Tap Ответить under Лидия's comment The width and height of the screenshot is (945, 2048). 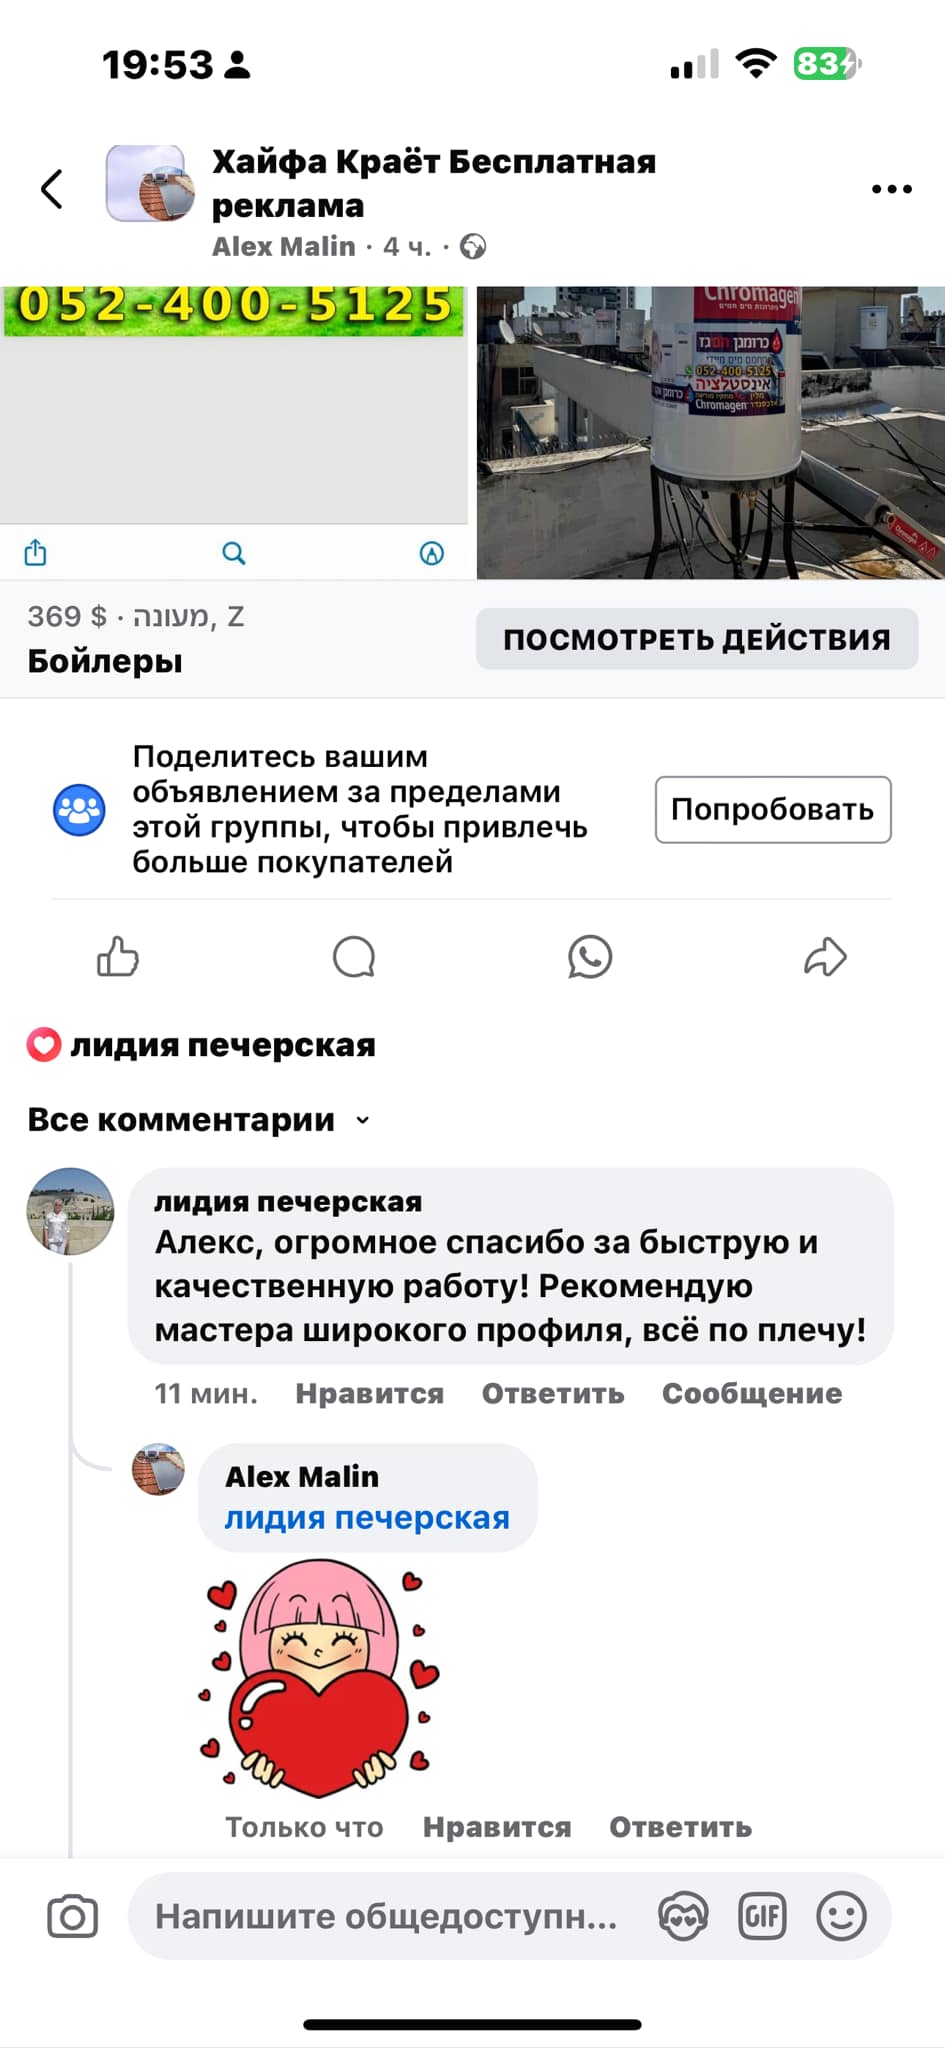tap(553, 1393)
